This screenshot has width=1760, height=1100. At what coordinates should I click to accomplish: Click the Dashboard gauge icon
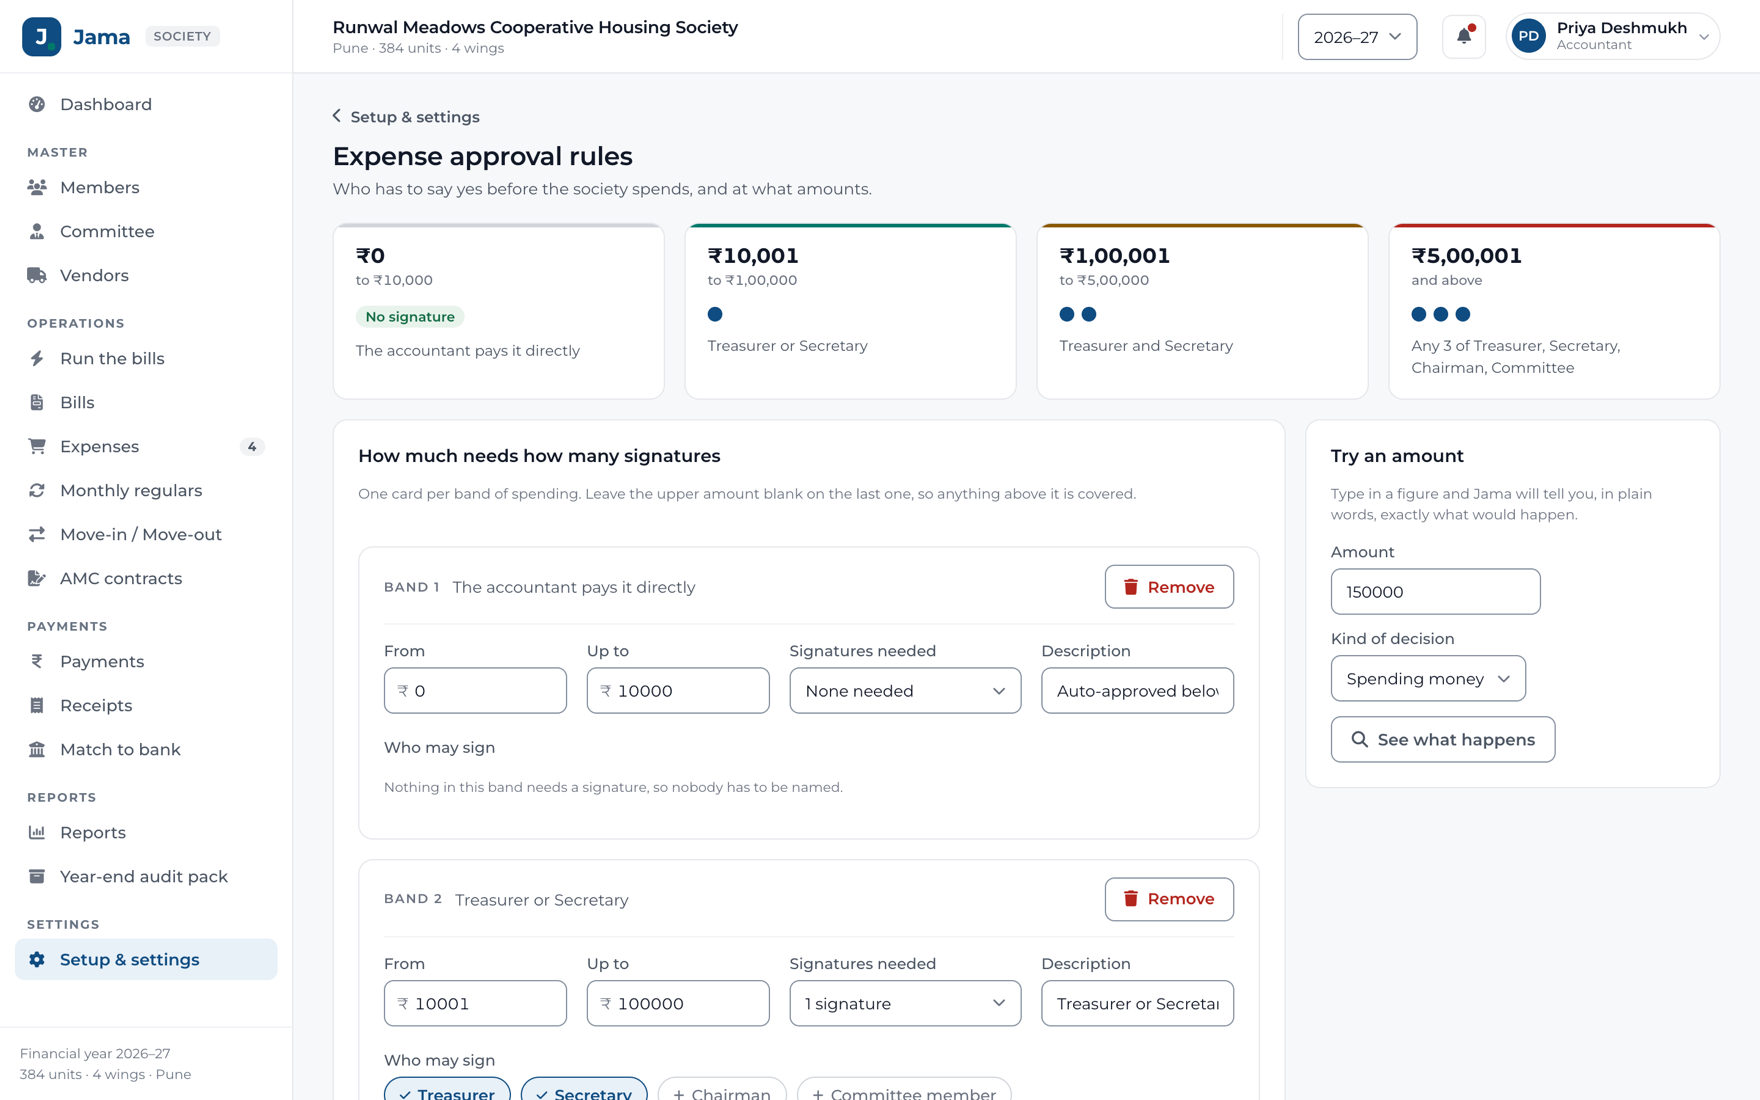coord(37,104)
